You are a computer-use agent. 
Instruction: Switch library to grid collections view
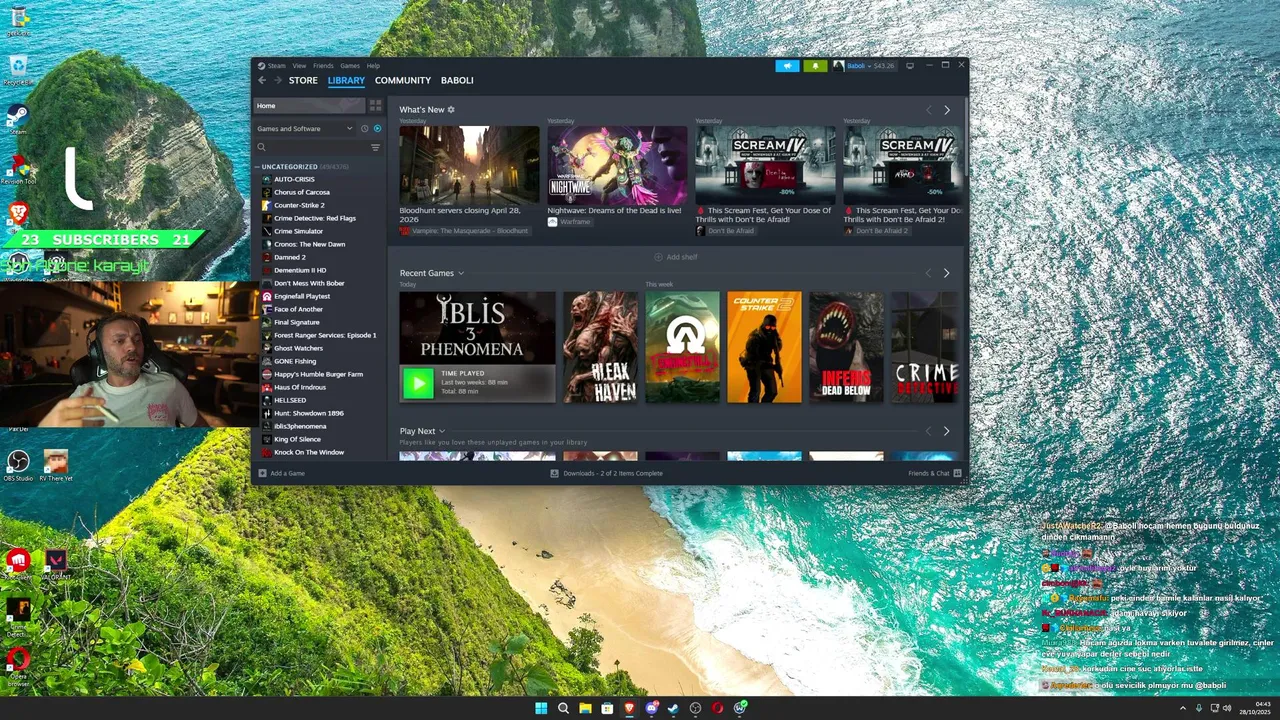pyautogui.click(x=375, y=105)
